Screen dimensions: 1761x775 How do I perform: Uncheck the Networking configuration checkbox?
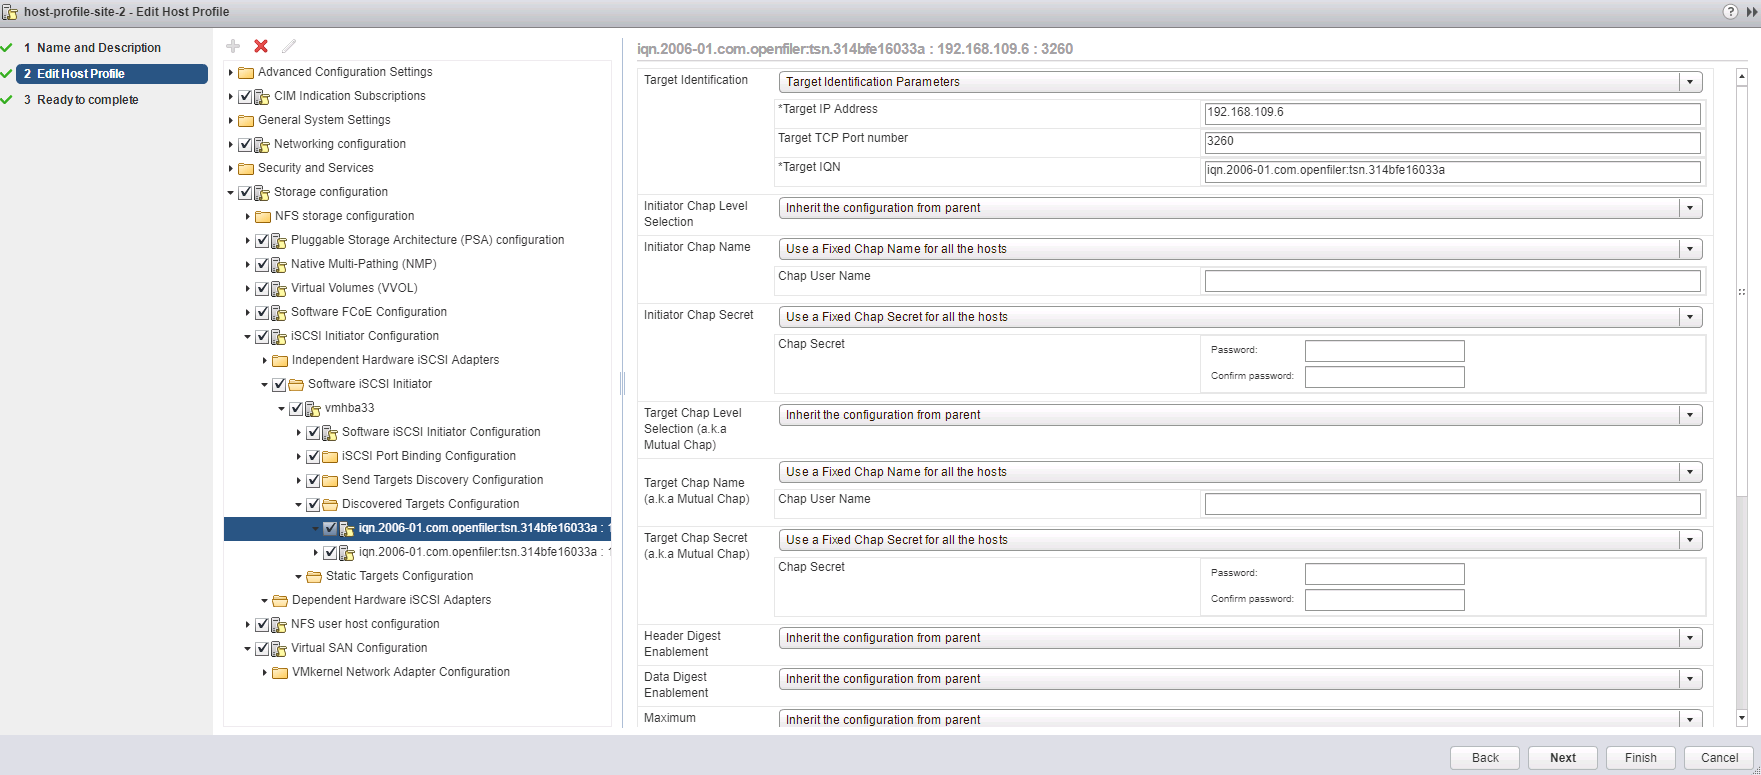point(245,144)
